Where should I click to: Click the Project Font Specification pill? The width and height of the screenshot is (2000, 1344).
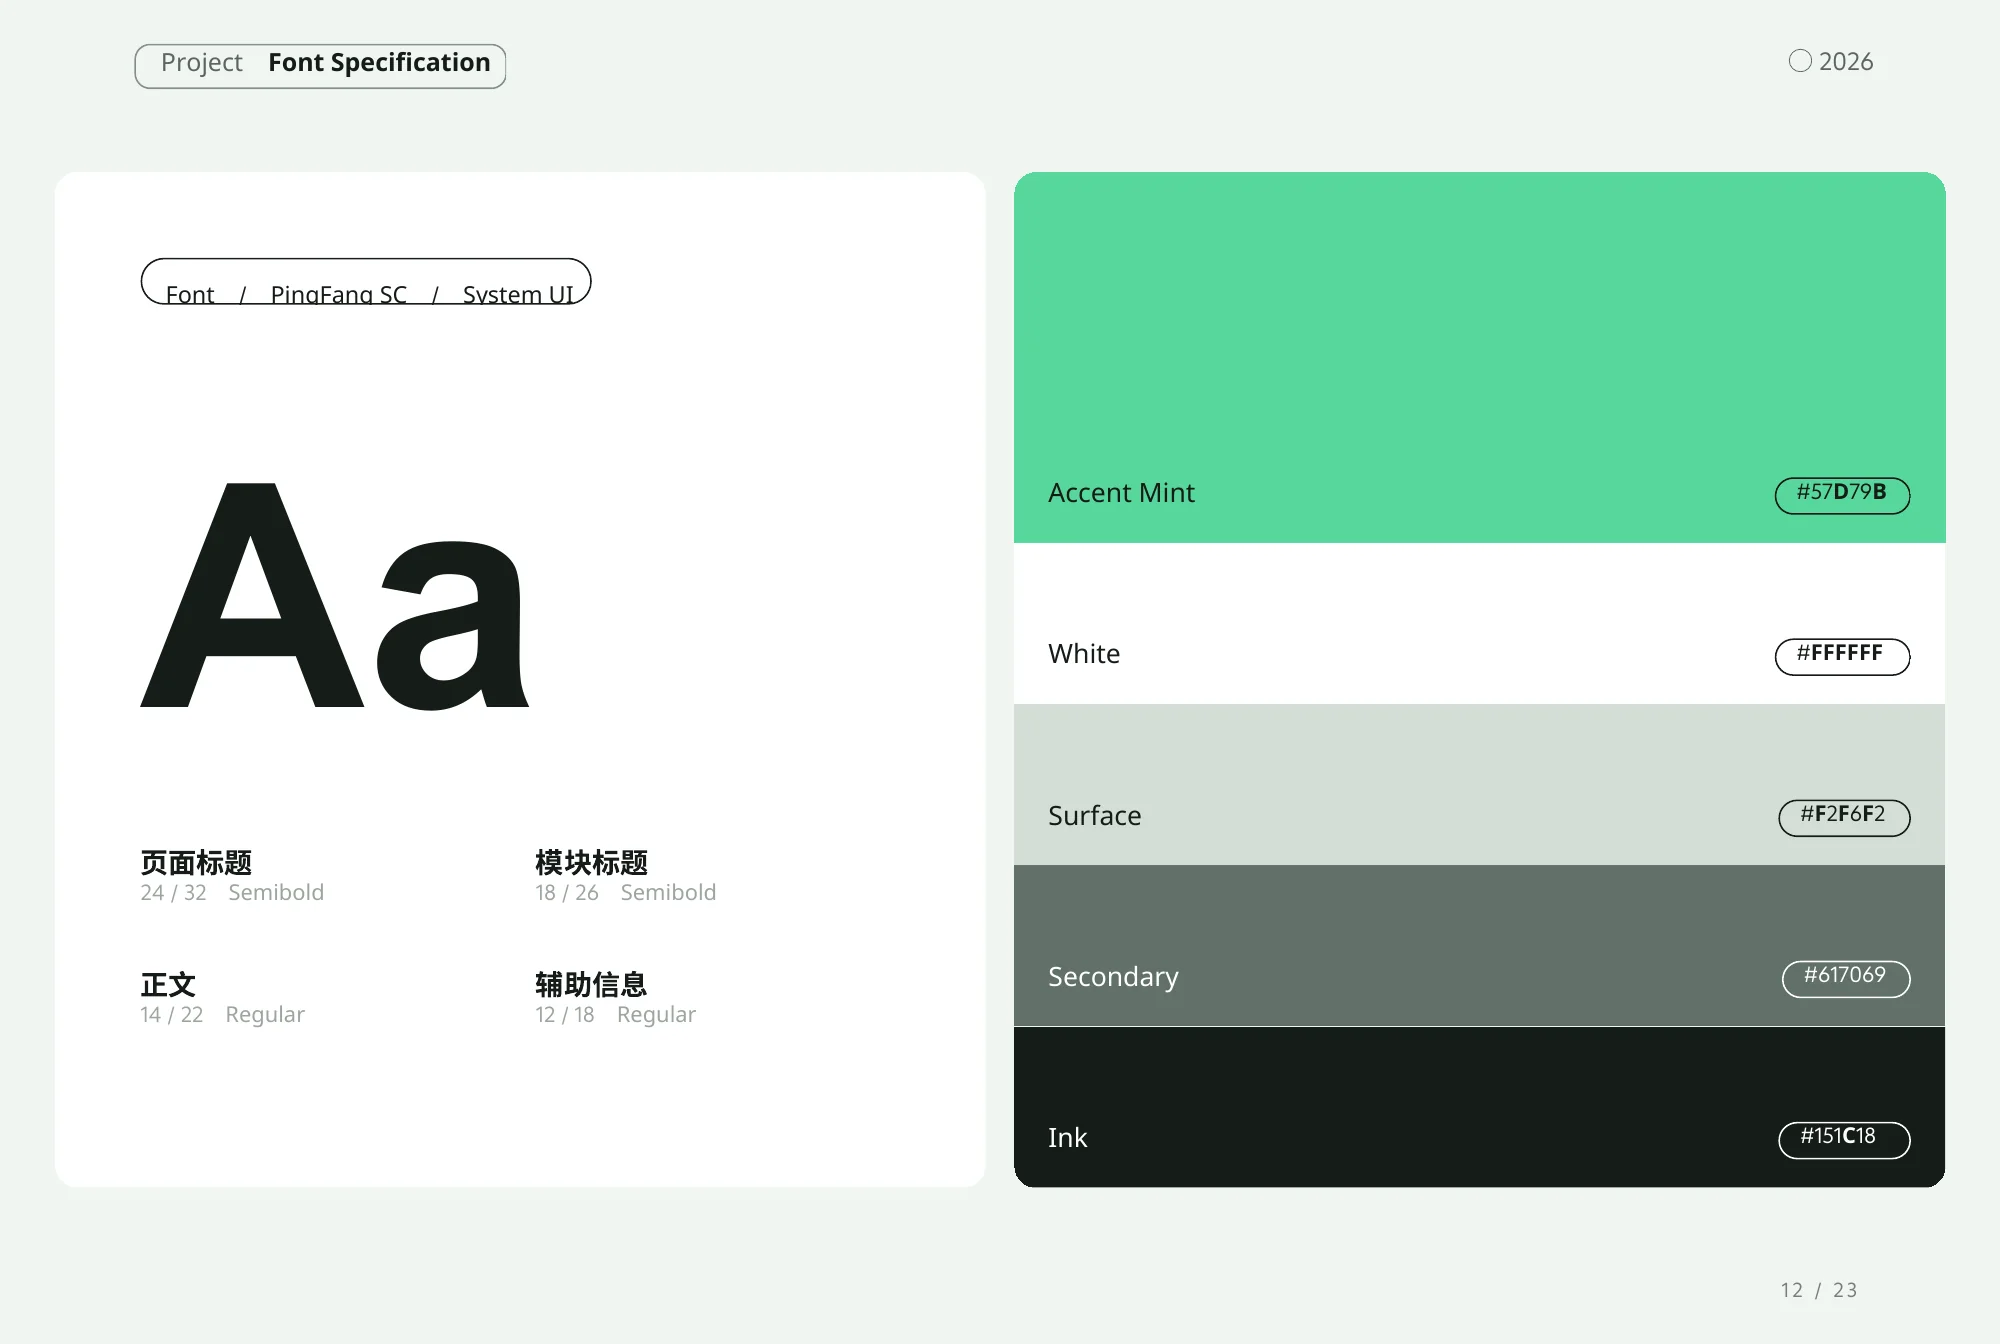[x=320, y=66]
